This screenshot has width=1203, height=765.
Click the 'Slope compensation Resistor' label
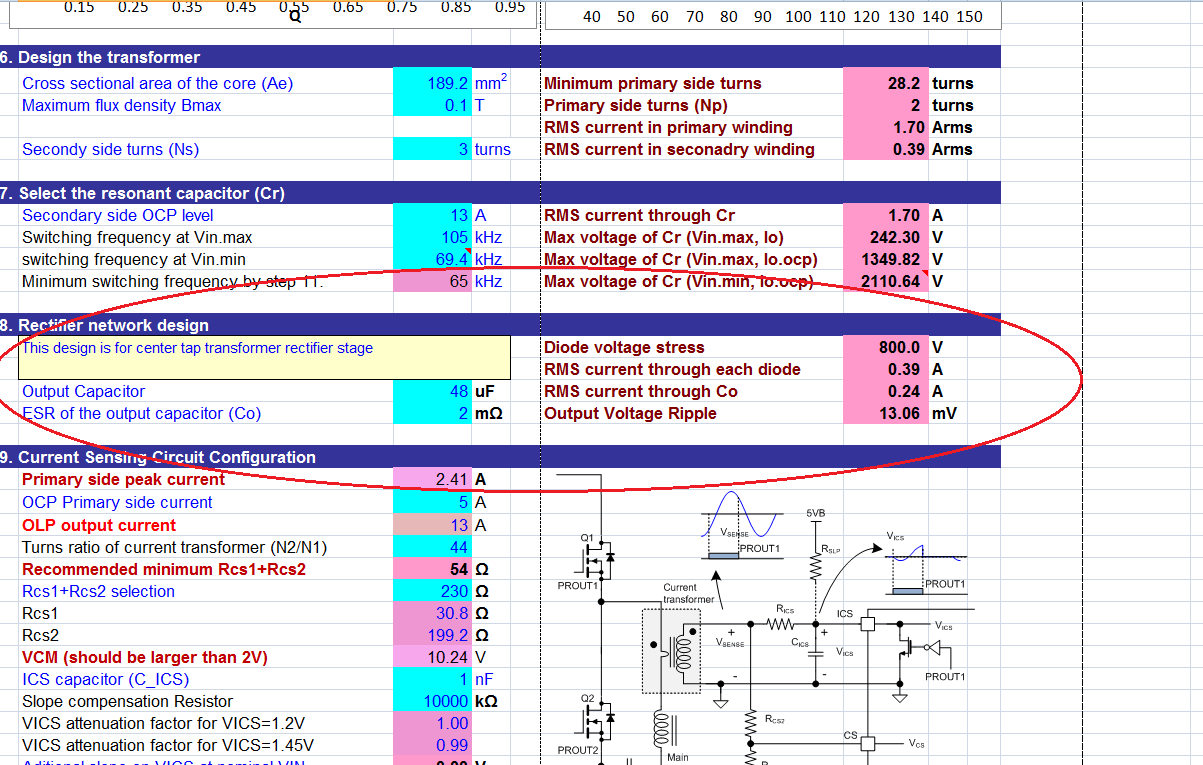127,701
